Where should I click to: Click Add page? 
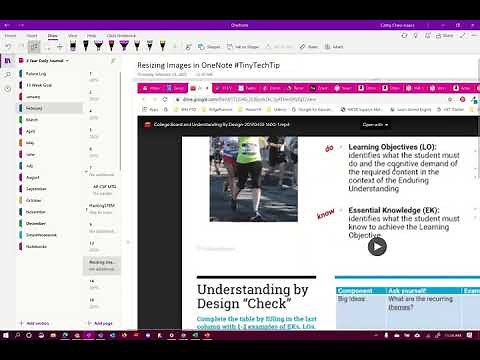100,323
